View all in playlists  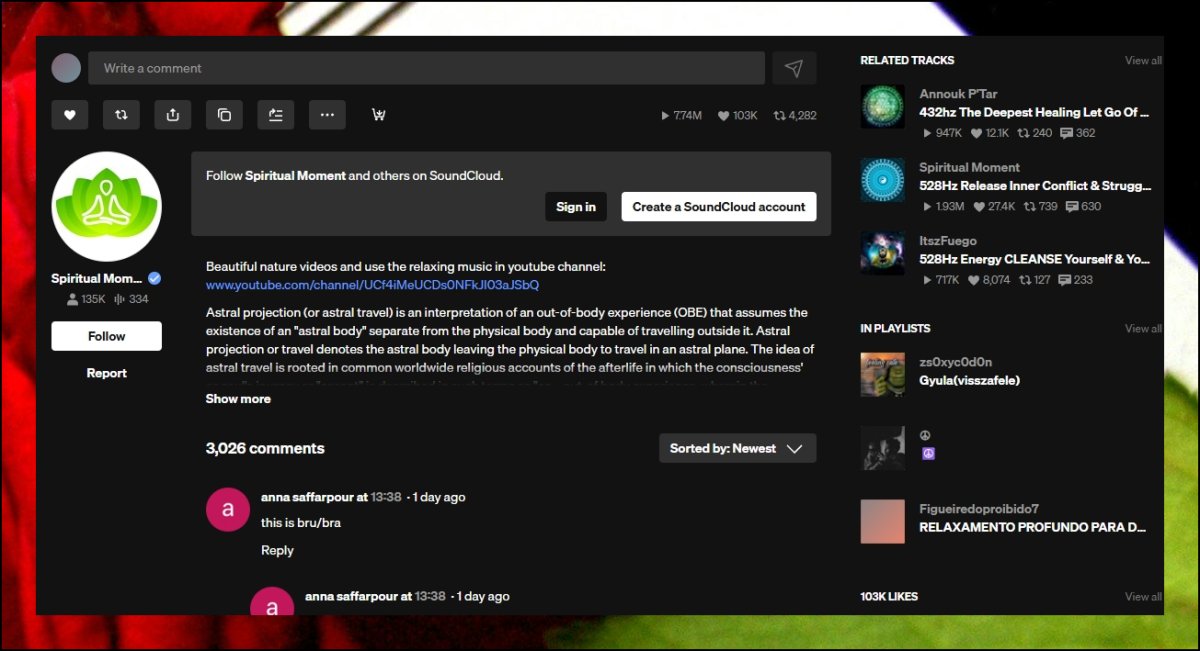pos(1143,328)
